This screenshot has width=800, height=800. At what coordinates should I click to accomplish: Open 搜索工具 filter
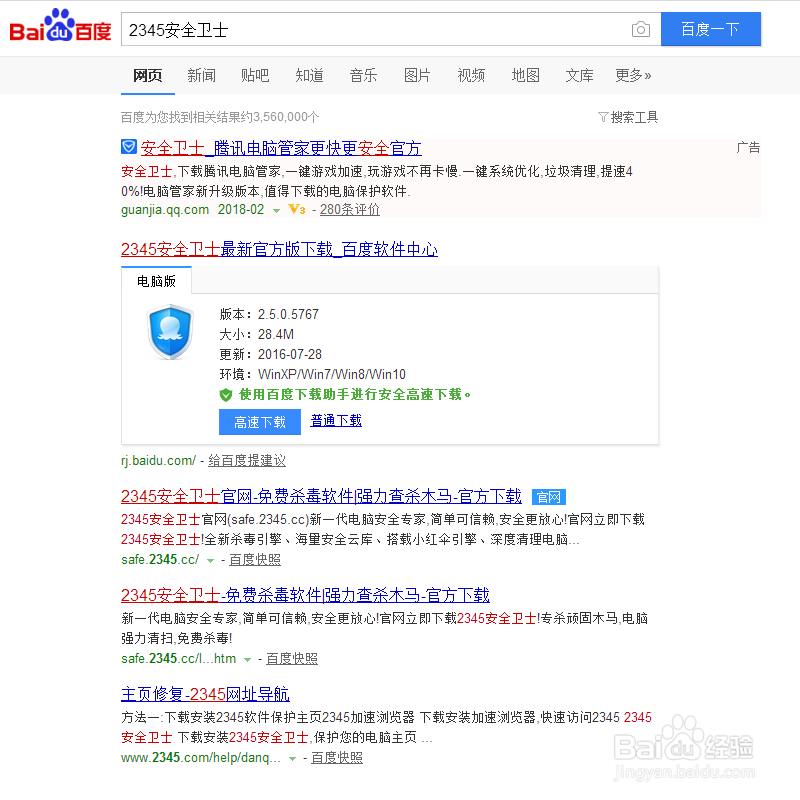click(628, 117)
